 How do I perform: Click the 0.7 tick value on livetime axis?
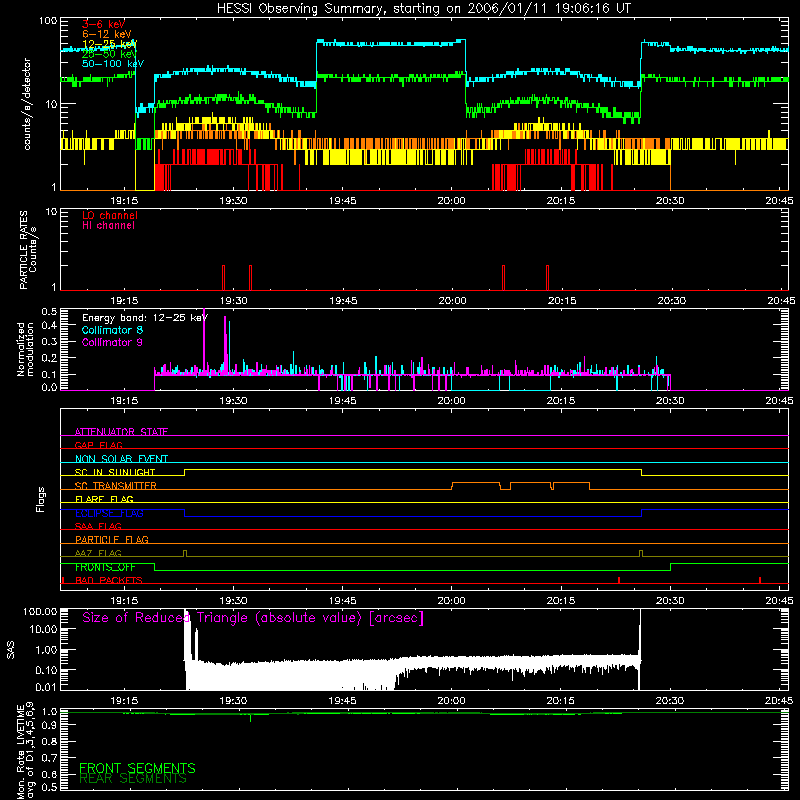click(x=49, y=758)
